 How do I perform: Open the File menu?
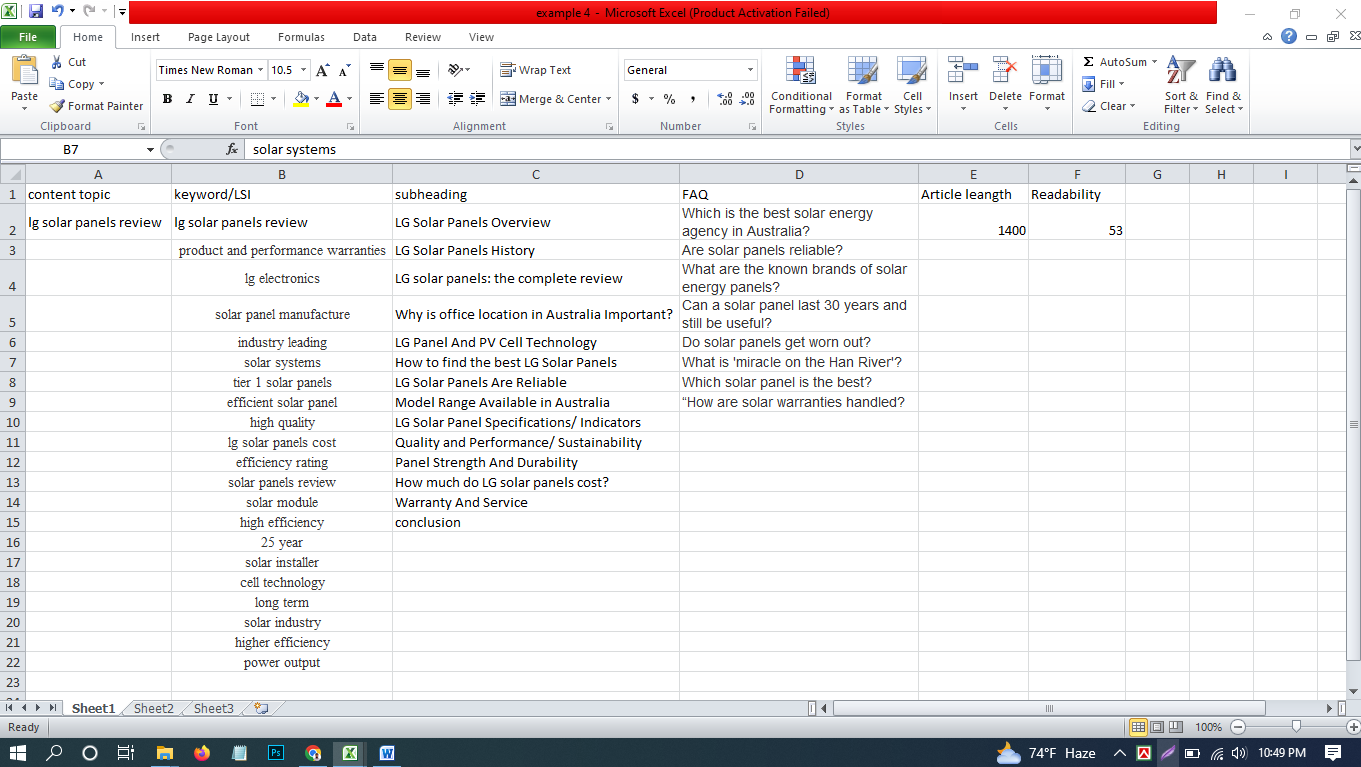pos(28,35)
